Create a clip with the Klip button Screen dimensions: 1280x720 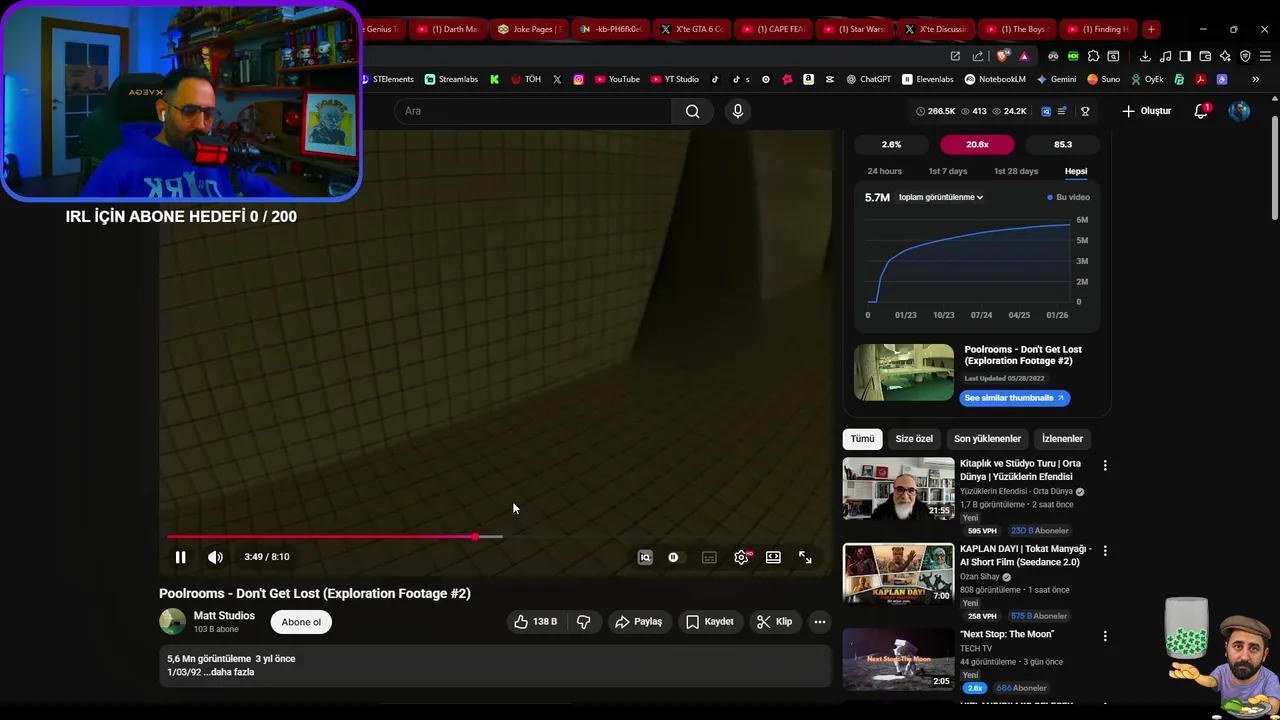tap(774, 622)
